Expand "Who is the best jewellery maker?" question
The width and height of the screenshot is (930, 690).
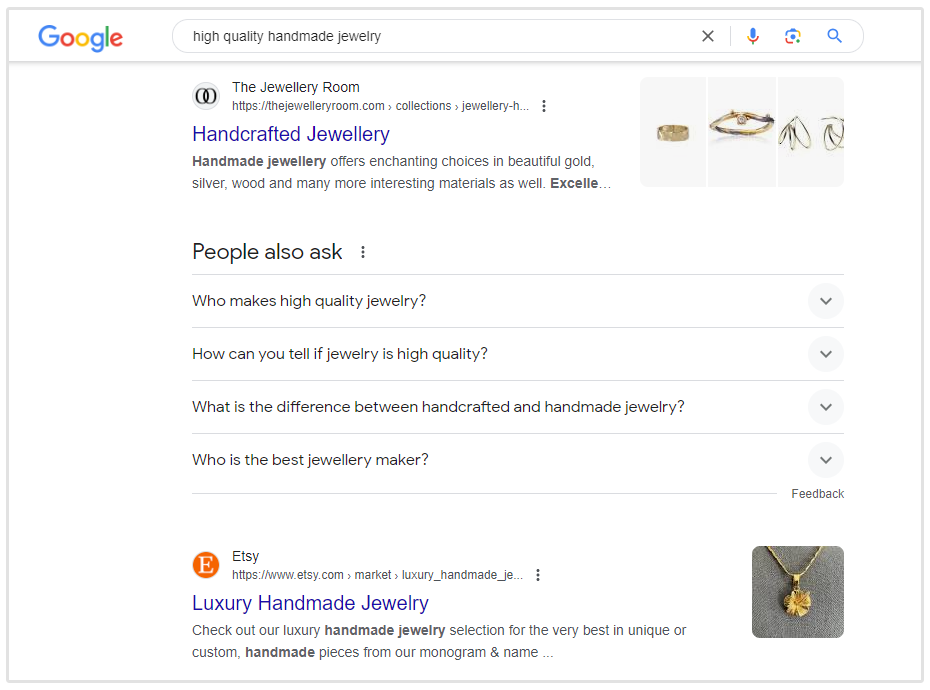(x=825, y=460)
